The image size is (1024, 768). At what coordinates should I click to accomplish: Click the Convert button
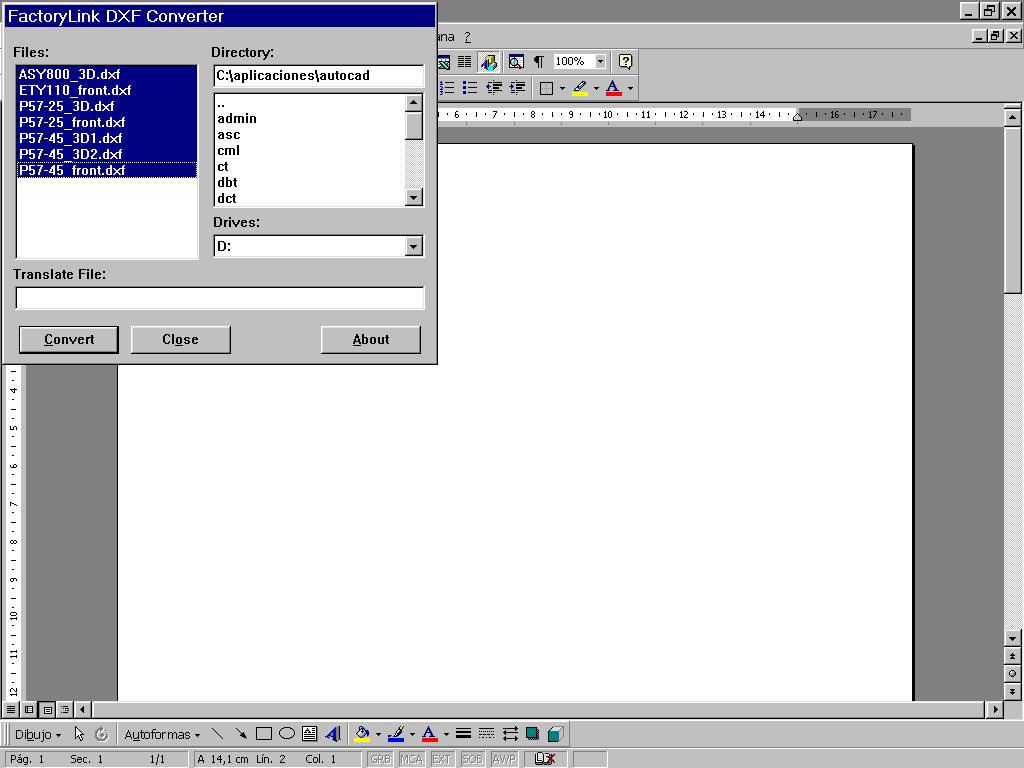pyautogui.click(x=69, y=340)
